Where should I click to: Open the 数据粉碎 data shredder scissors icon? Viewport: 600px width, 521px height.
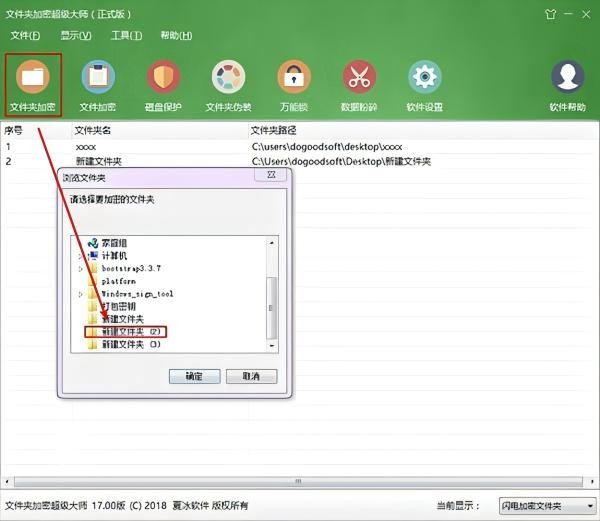359,79
